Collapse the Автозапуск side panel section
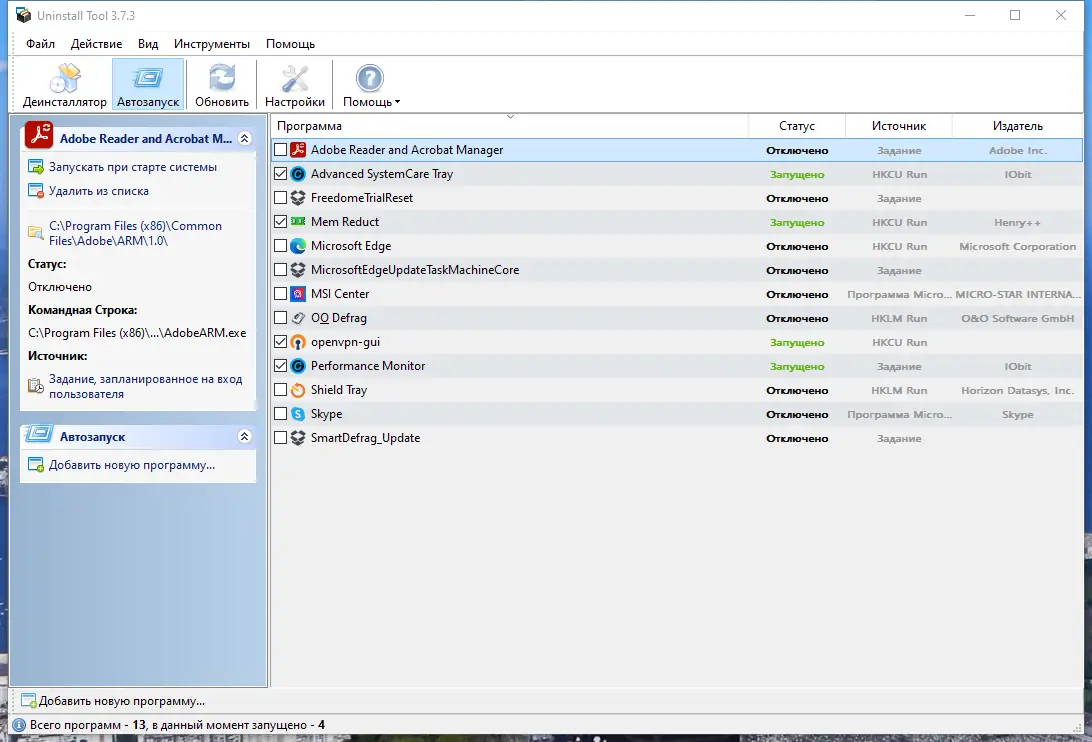 [244, 437]
